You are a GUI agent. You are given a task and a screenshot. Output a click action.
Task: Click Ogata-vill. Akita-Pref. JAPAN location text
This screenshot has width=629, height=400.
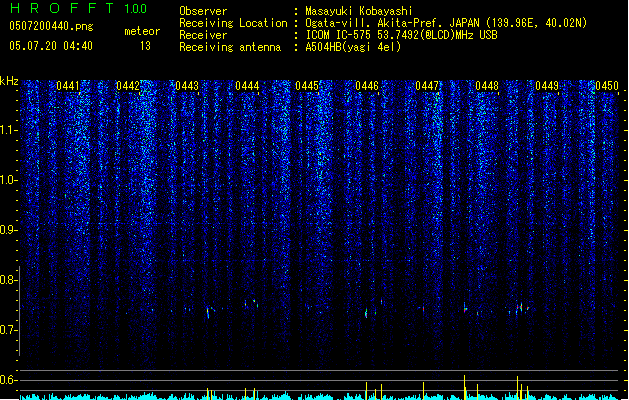tap(446, 23)
